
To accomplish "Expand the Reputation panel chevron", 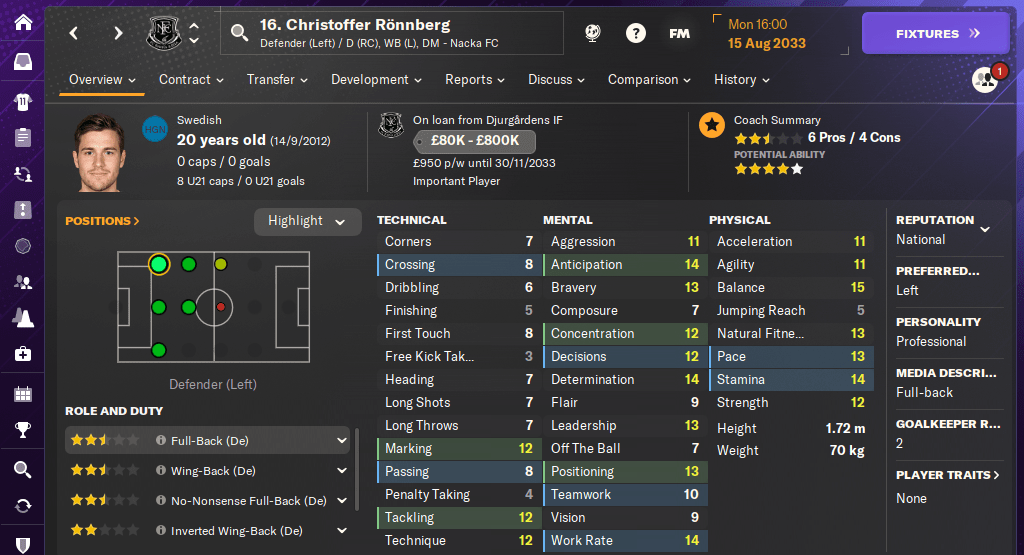I will 985,229.
